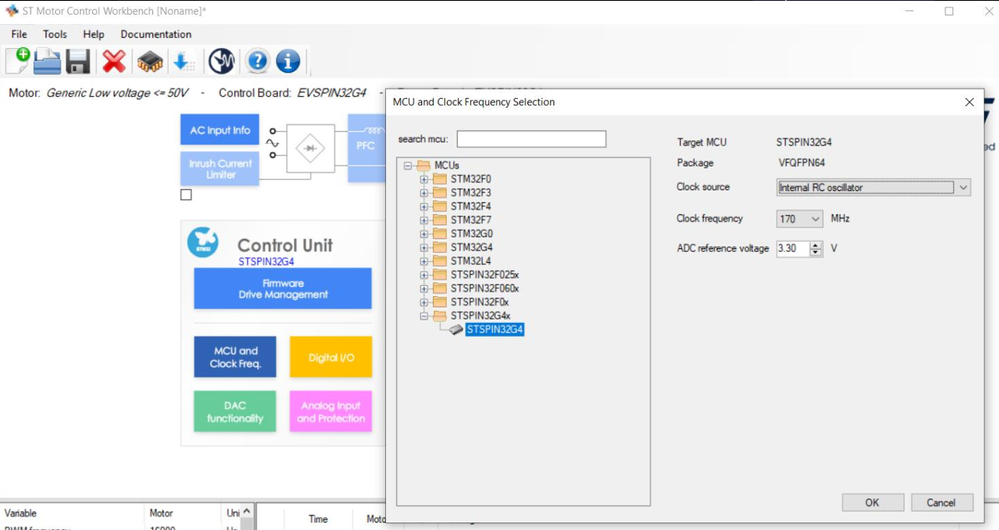The width and height of the screenshot is (999, 530).
Task: Click the Save floppy disk icon
Action: pos(78,62)
